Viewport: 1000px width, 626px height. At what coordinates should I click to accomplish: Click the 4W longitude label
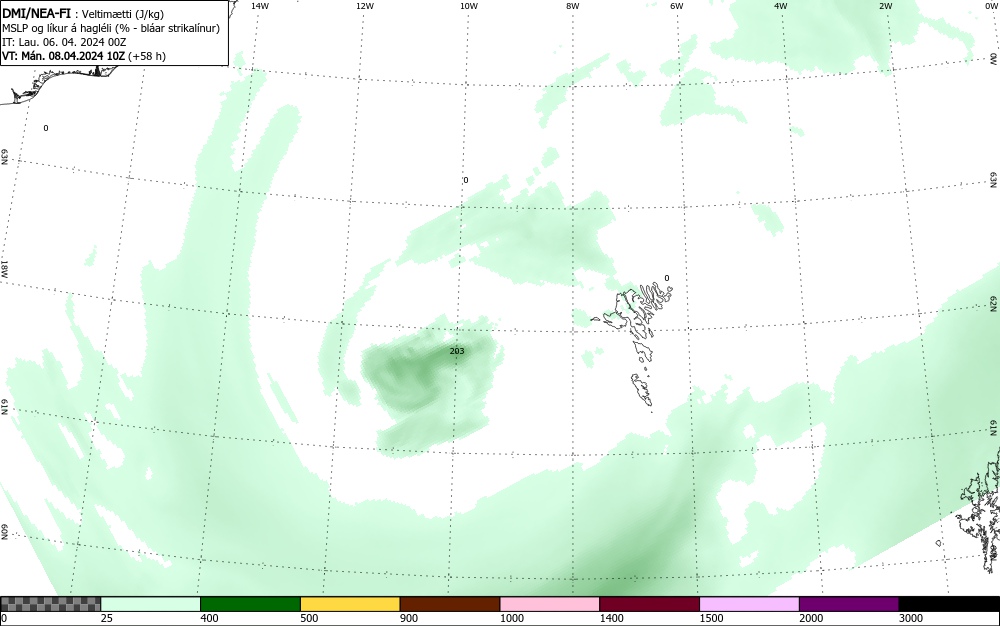coord(781,6)
